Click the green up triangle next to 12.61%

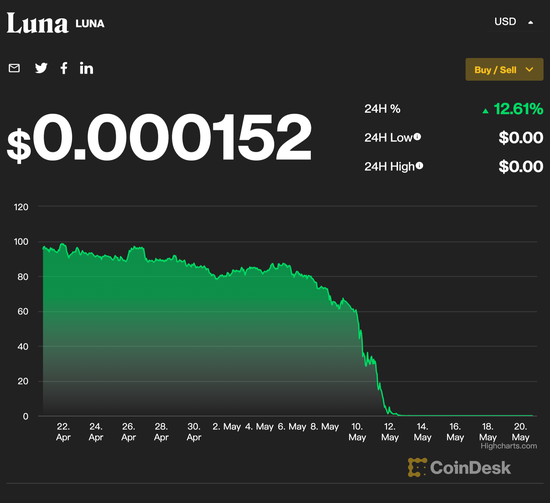(x=485, y=111)
